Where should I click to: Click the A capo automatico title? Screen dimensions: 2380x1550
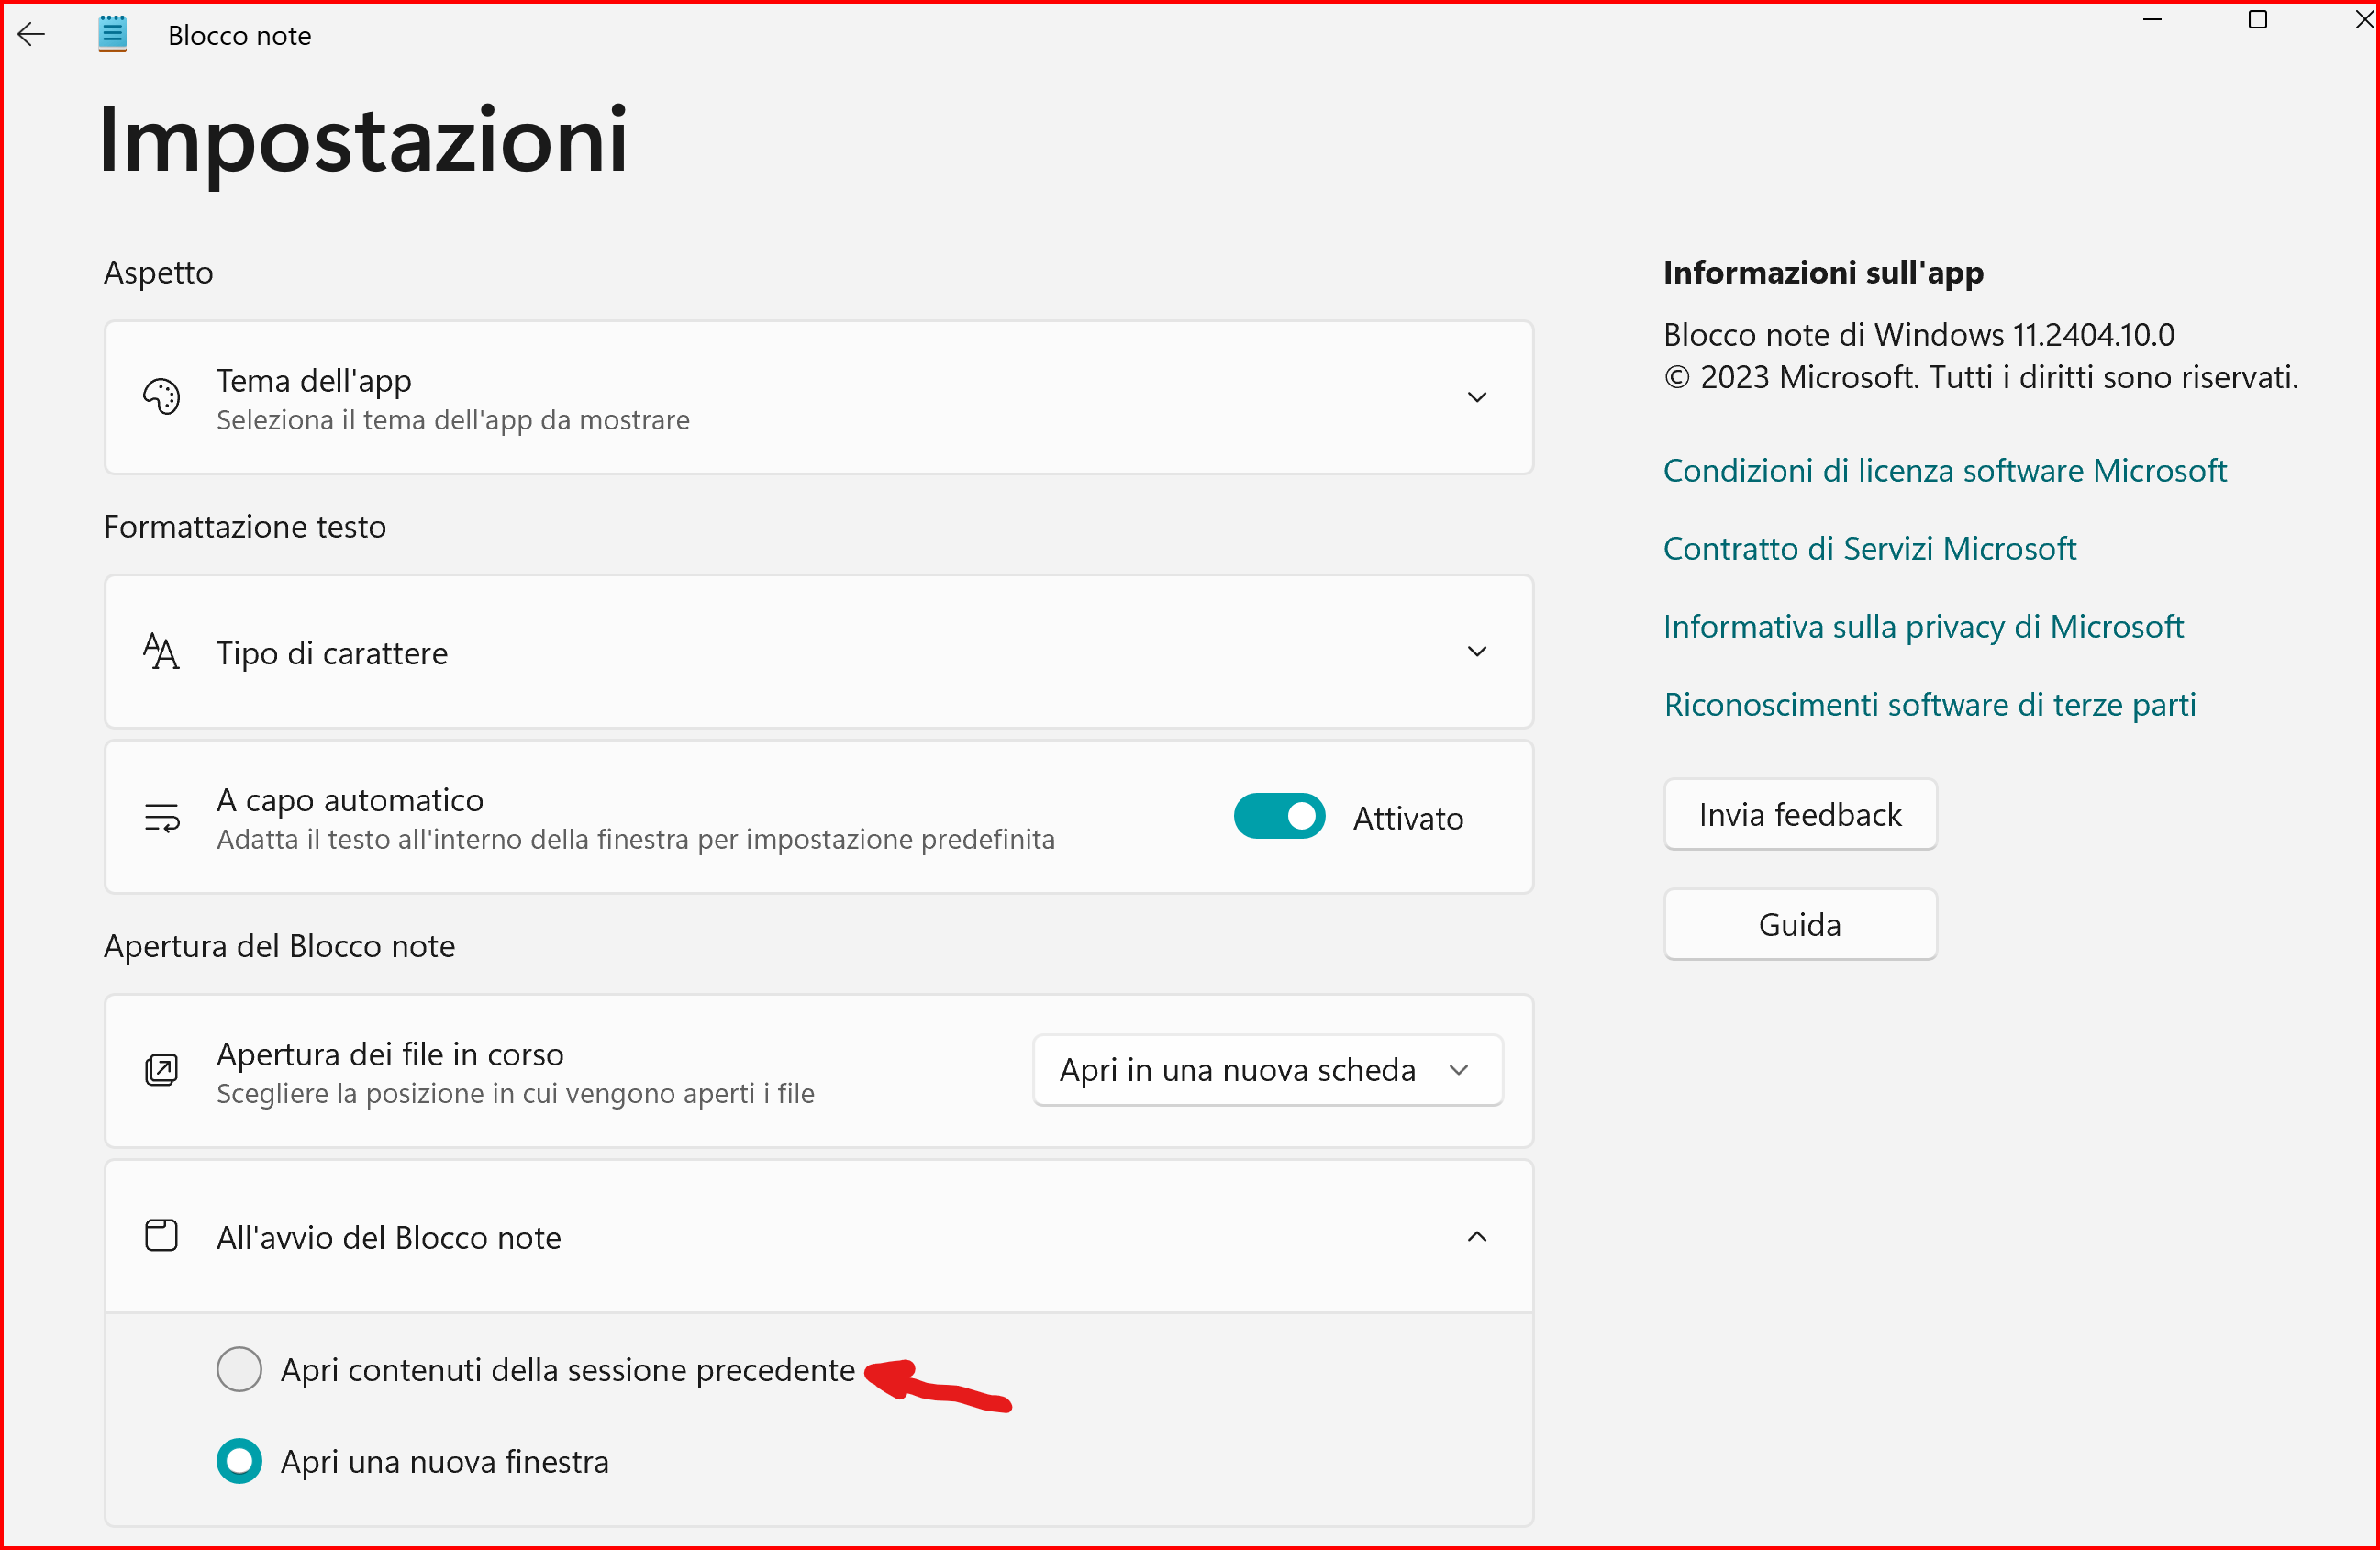(350, 800)
